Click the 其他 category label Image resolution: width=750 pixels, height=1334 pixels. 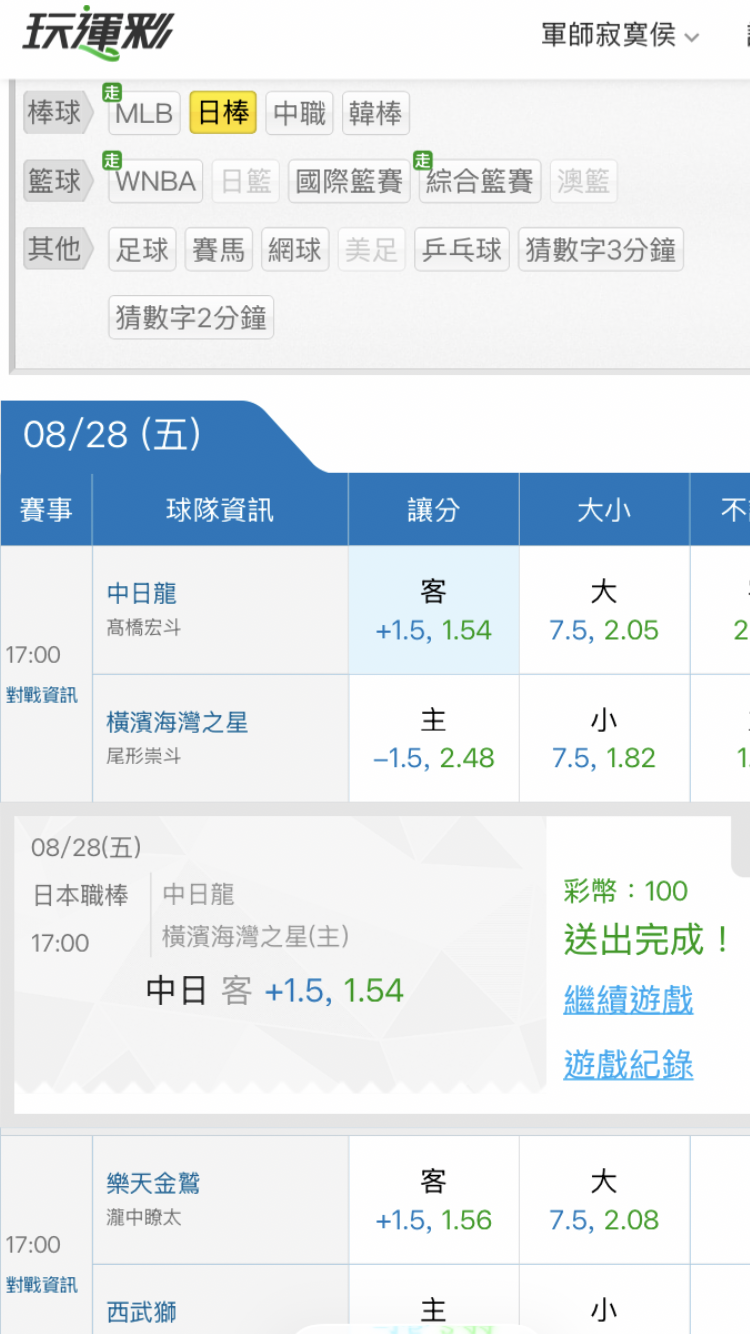pos(58,249)
